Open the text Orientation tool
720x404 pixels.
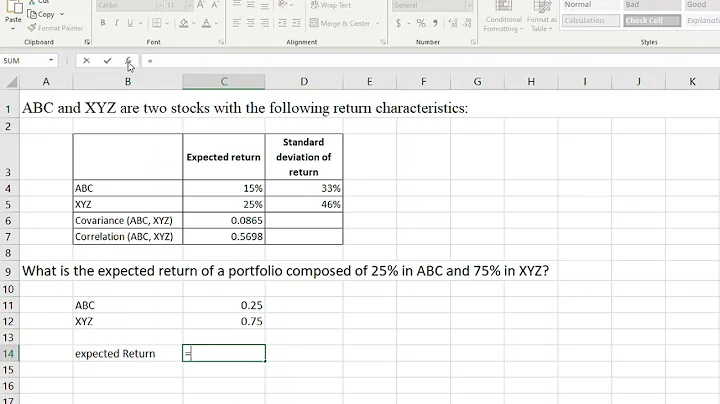click(285, 5)
